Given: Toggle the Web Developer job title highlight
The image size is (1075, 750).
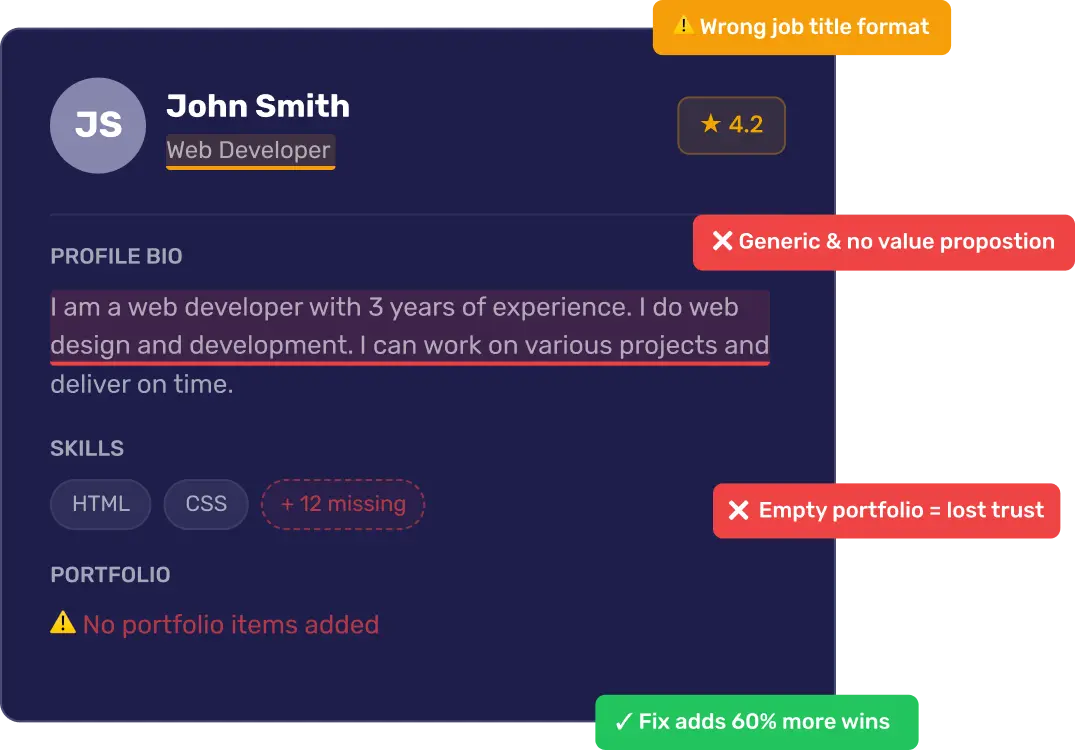Looking at the screenshot, I should click(x=250, y=150).
